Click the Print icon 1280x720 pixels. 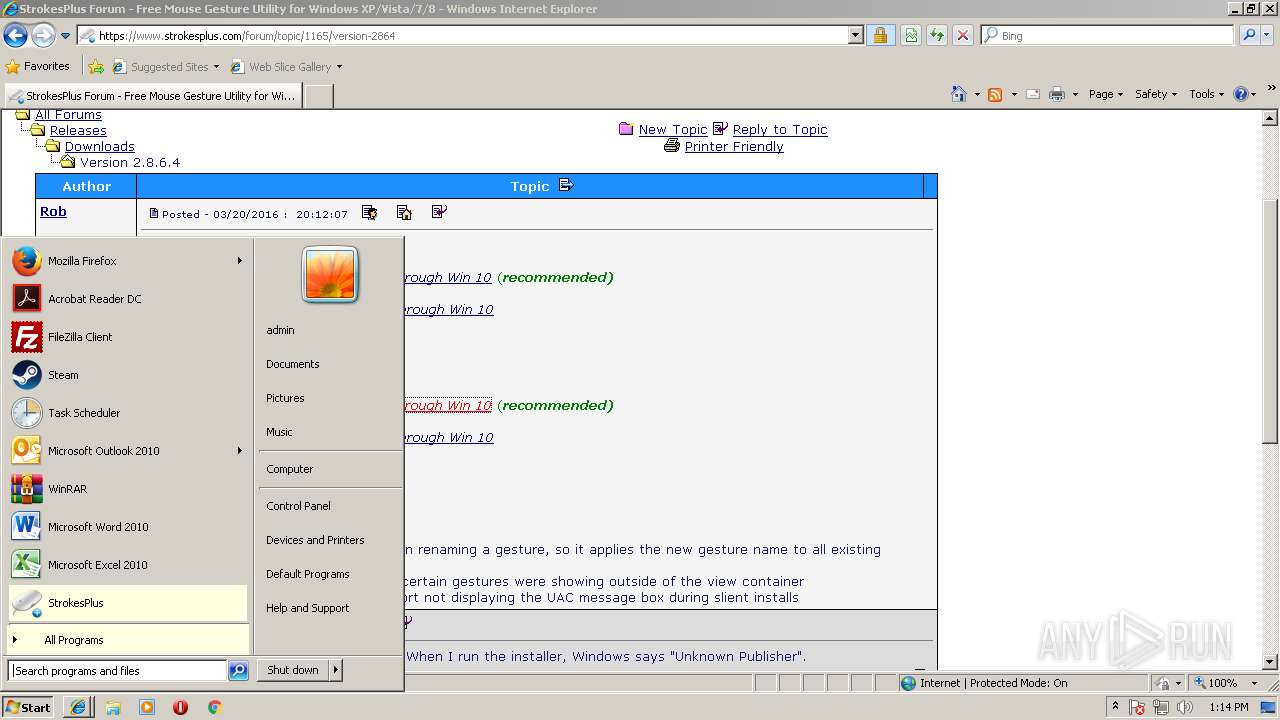pyautogui.click(x=1058, y=94)
